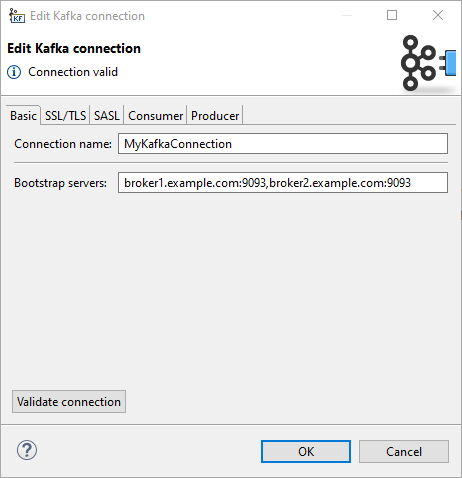Viewport: 462px width, 478px height.
Task: Click the Validate connection button
Action: pyautogui.click(x=69, y=402)
